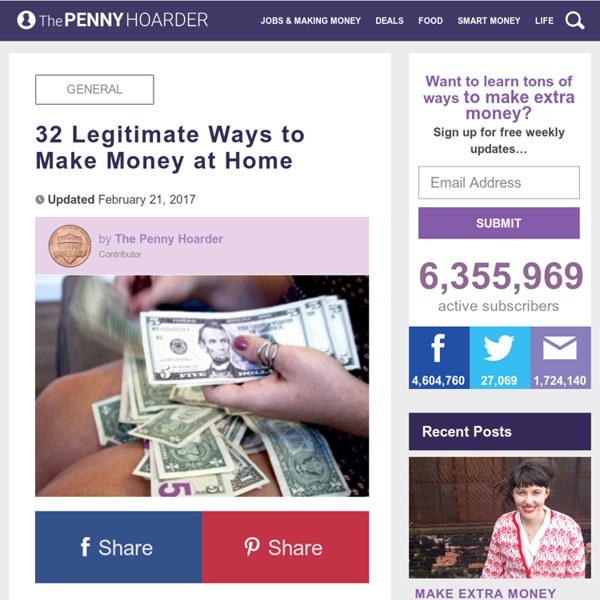Open the Facebook followers tile
This screenshot has height=600, width=600.
(x=439, y=358)
